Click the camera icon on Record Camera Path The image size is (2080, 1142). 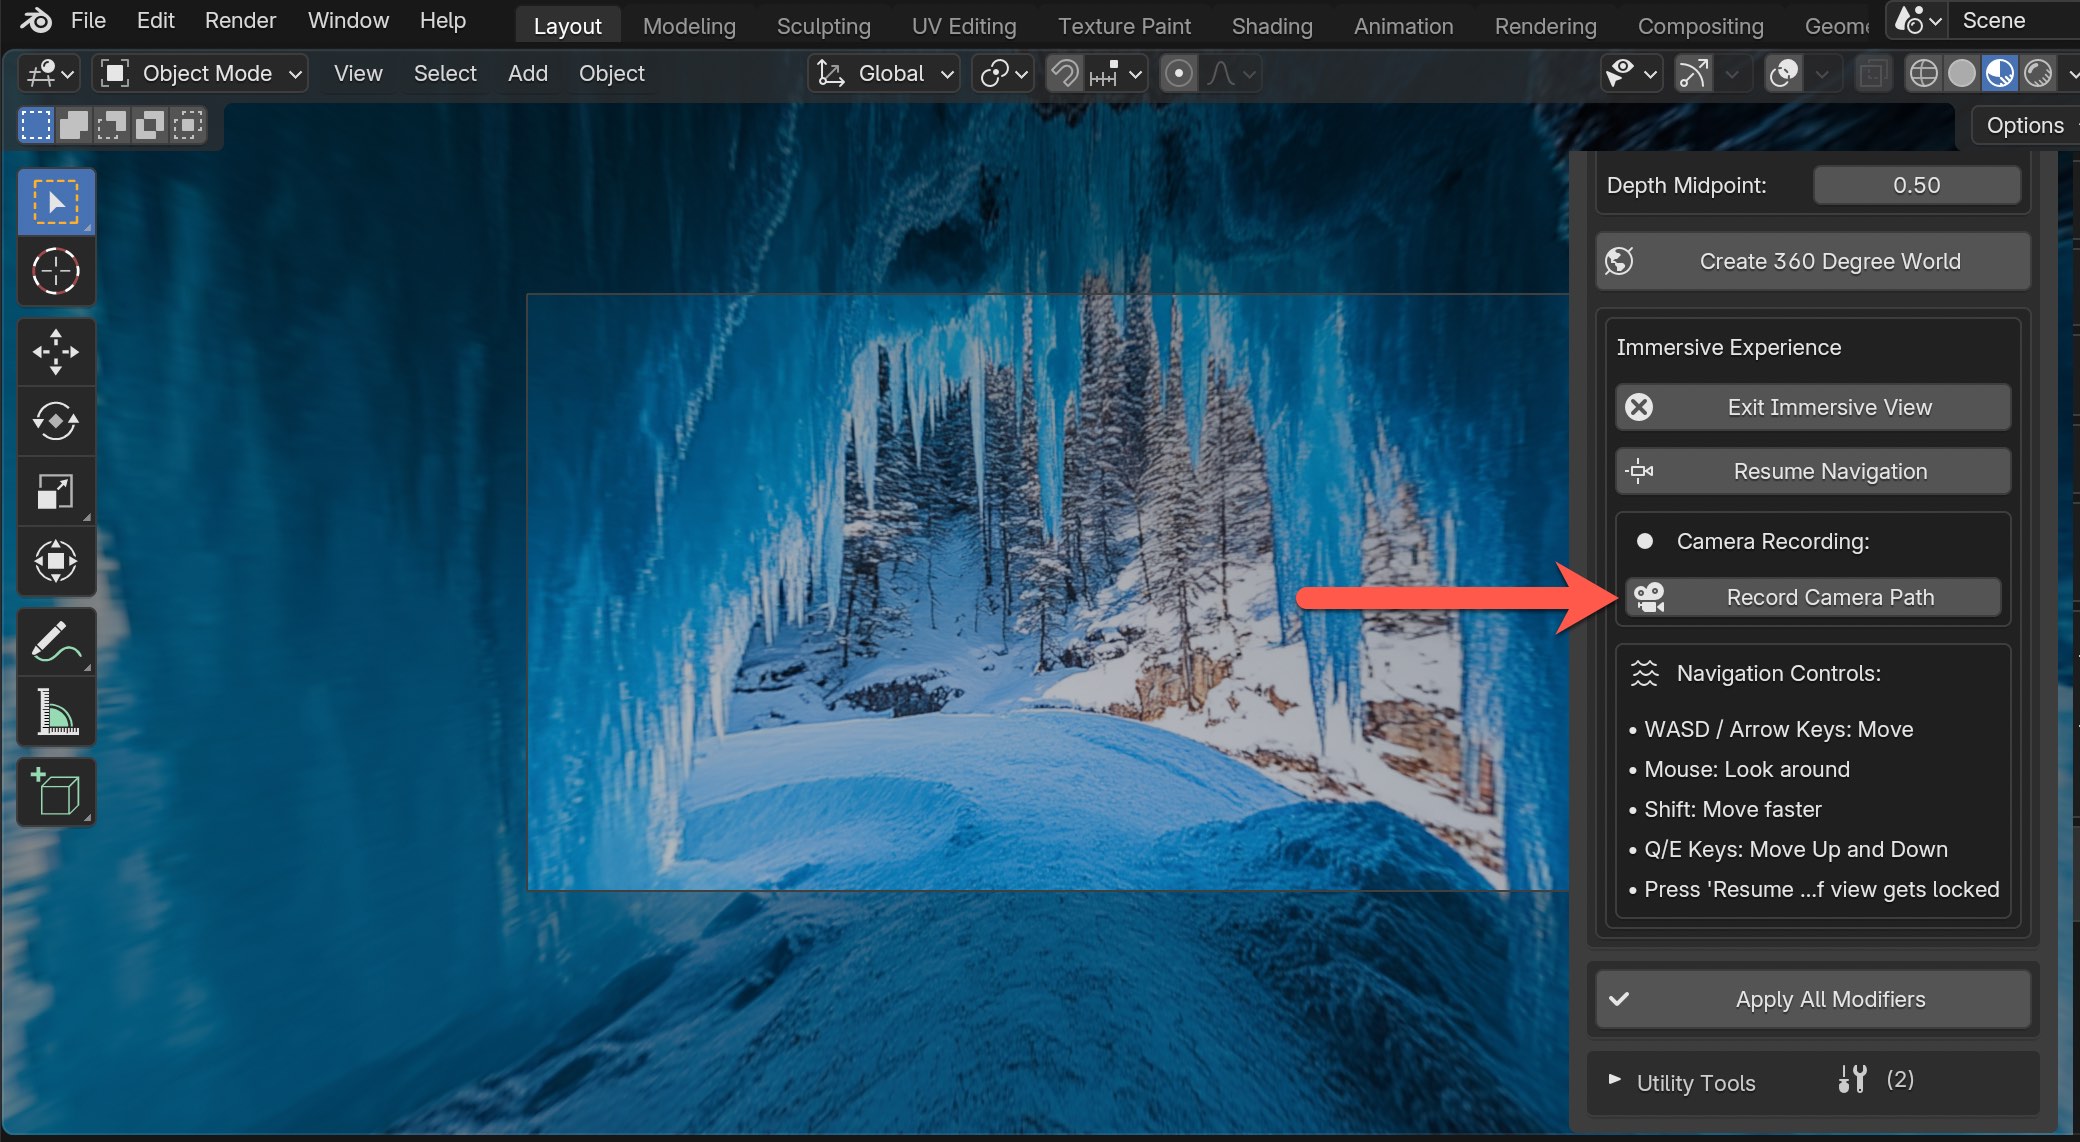[1649, 597]
